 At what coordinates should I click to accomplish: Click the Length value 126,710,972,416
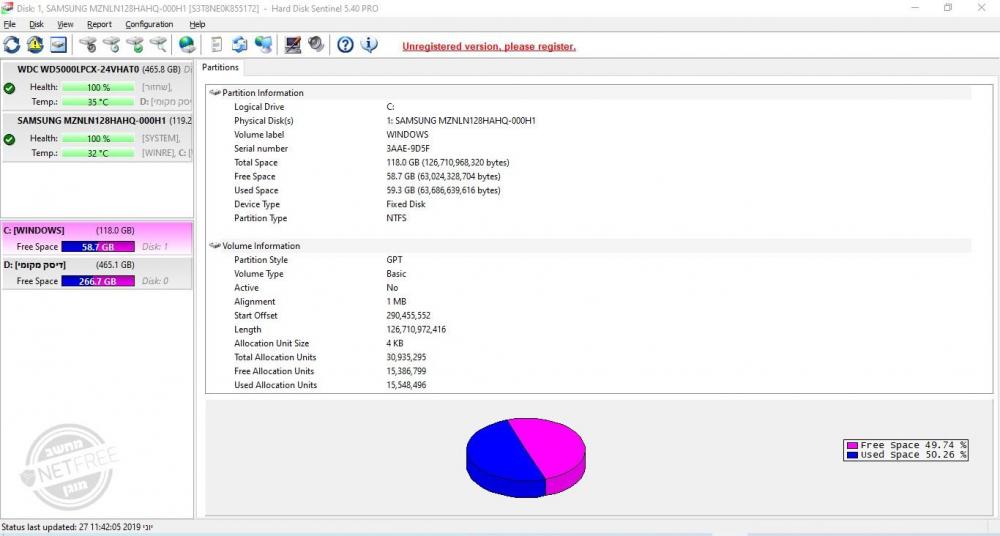416,330
